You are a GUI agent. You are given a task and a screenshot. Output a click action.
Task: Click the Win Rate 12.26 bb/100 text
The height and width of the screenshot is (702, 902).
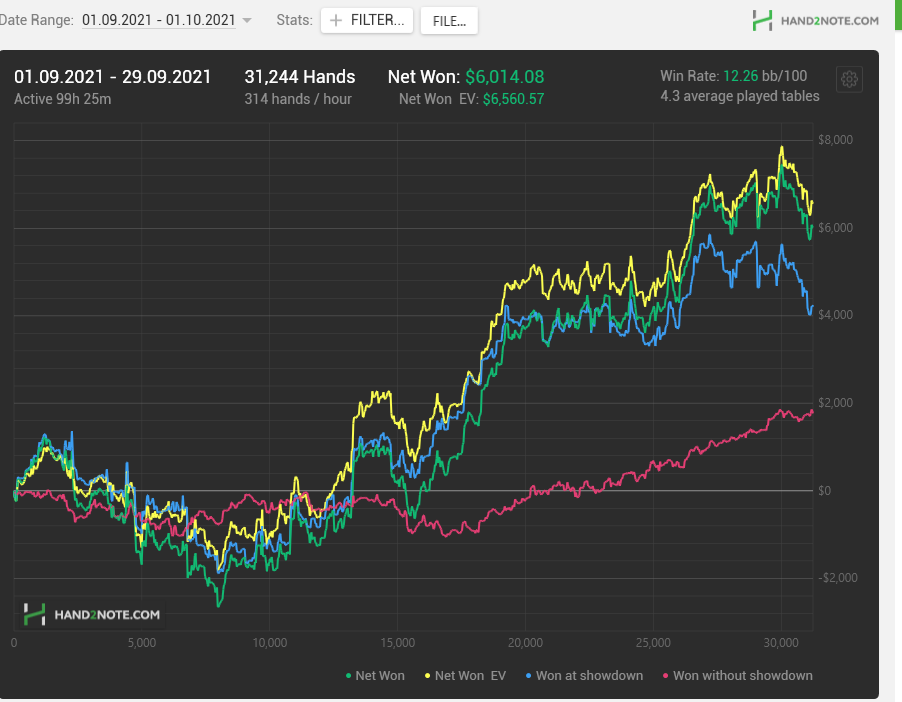733,76
